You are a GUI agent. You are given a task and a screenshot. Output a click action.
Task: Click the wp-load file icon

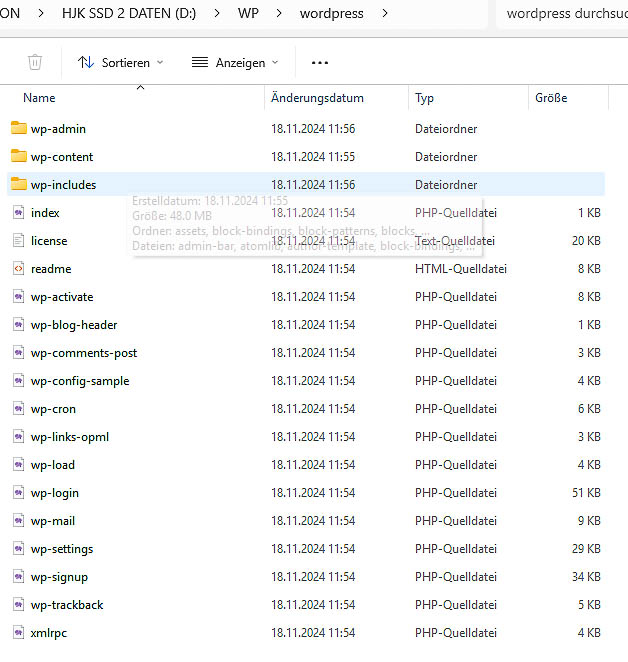coord(19,464)
